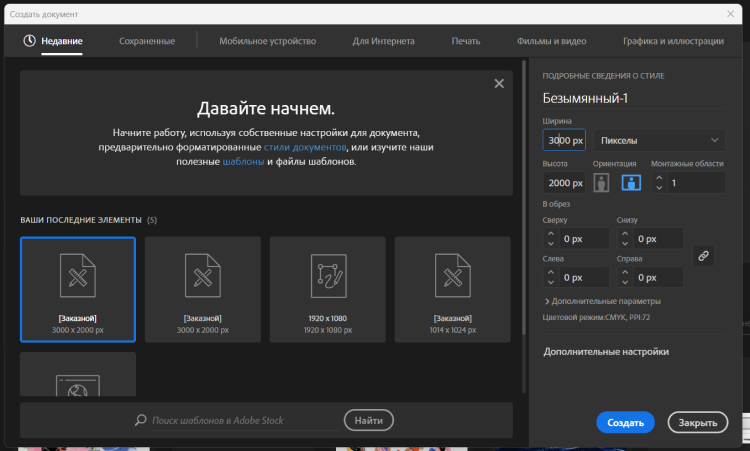Click the Adobe Stock template search field
Image resolution: width=750 pixels, height=451 pixels.
point(244,420)
